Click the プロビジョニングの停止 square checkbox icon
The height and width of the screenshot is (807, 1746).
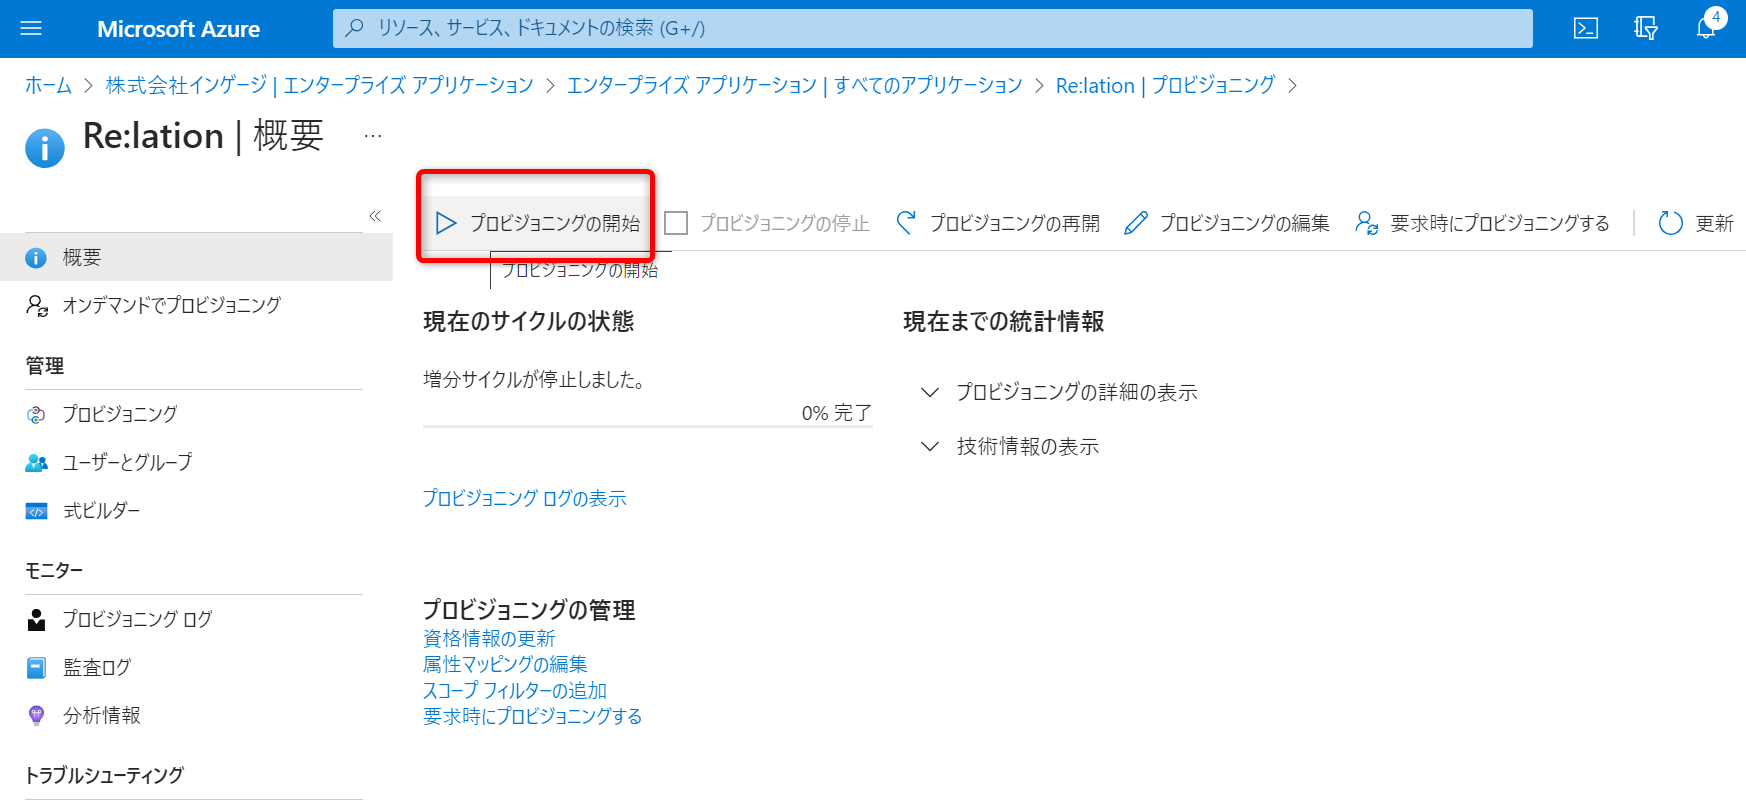pos(677,223)
